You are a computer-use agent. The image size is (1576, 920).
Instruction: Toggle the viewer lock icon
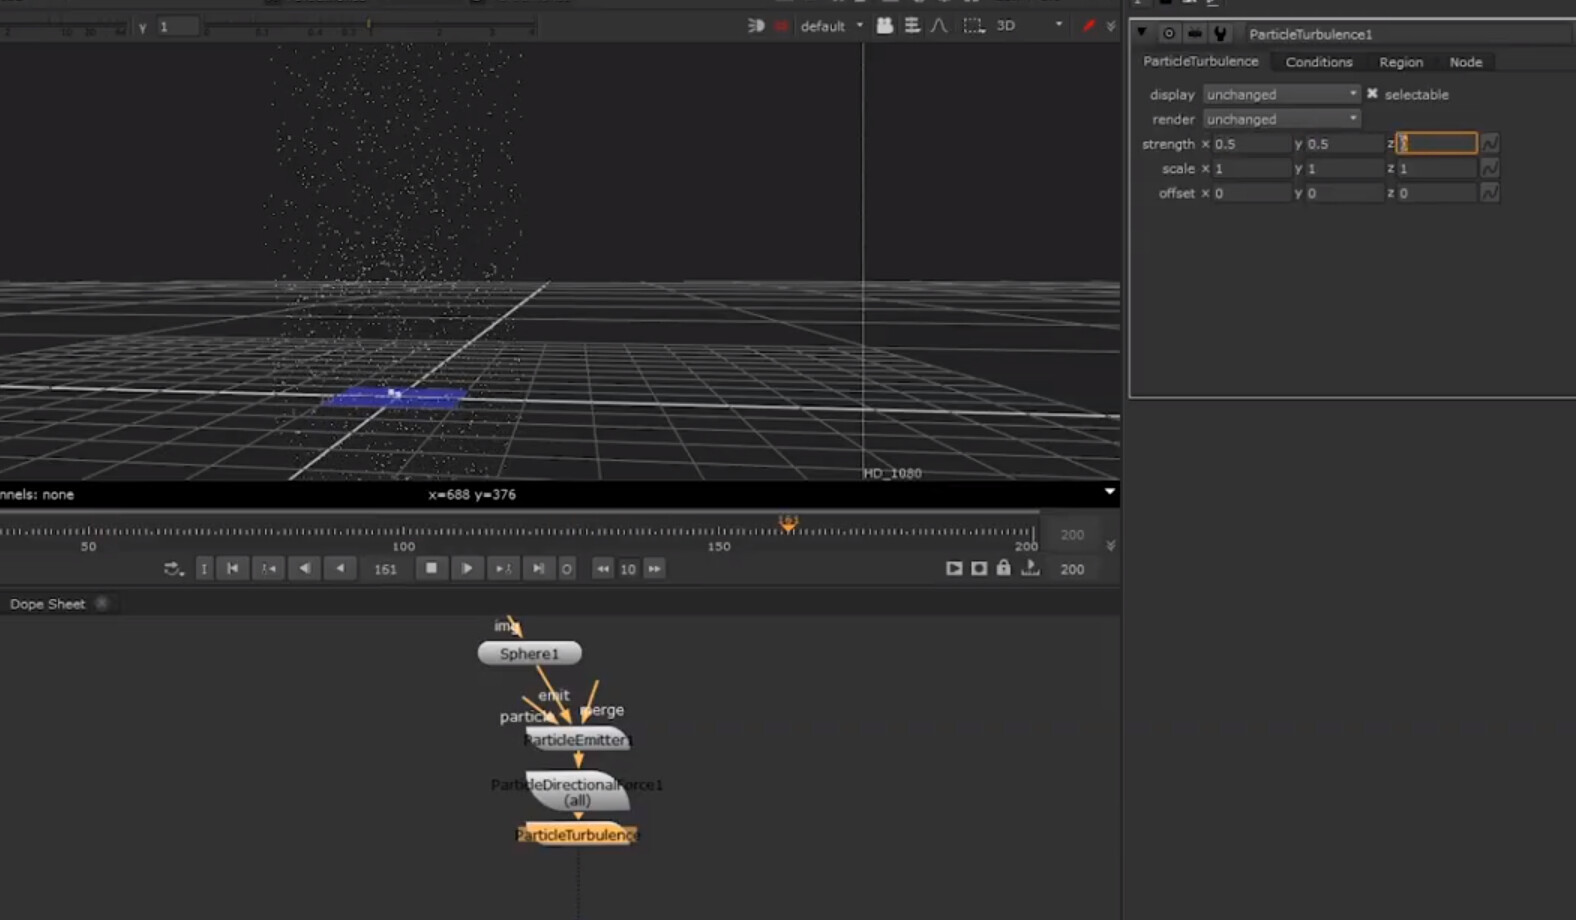pos(1003,568)
